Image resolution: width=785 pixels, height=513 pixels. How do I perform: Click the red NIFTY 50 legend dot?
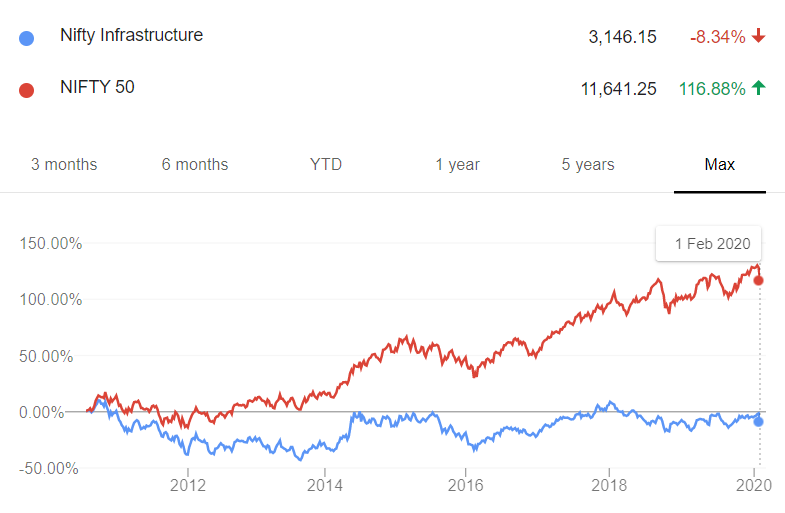tap(26, 90)
